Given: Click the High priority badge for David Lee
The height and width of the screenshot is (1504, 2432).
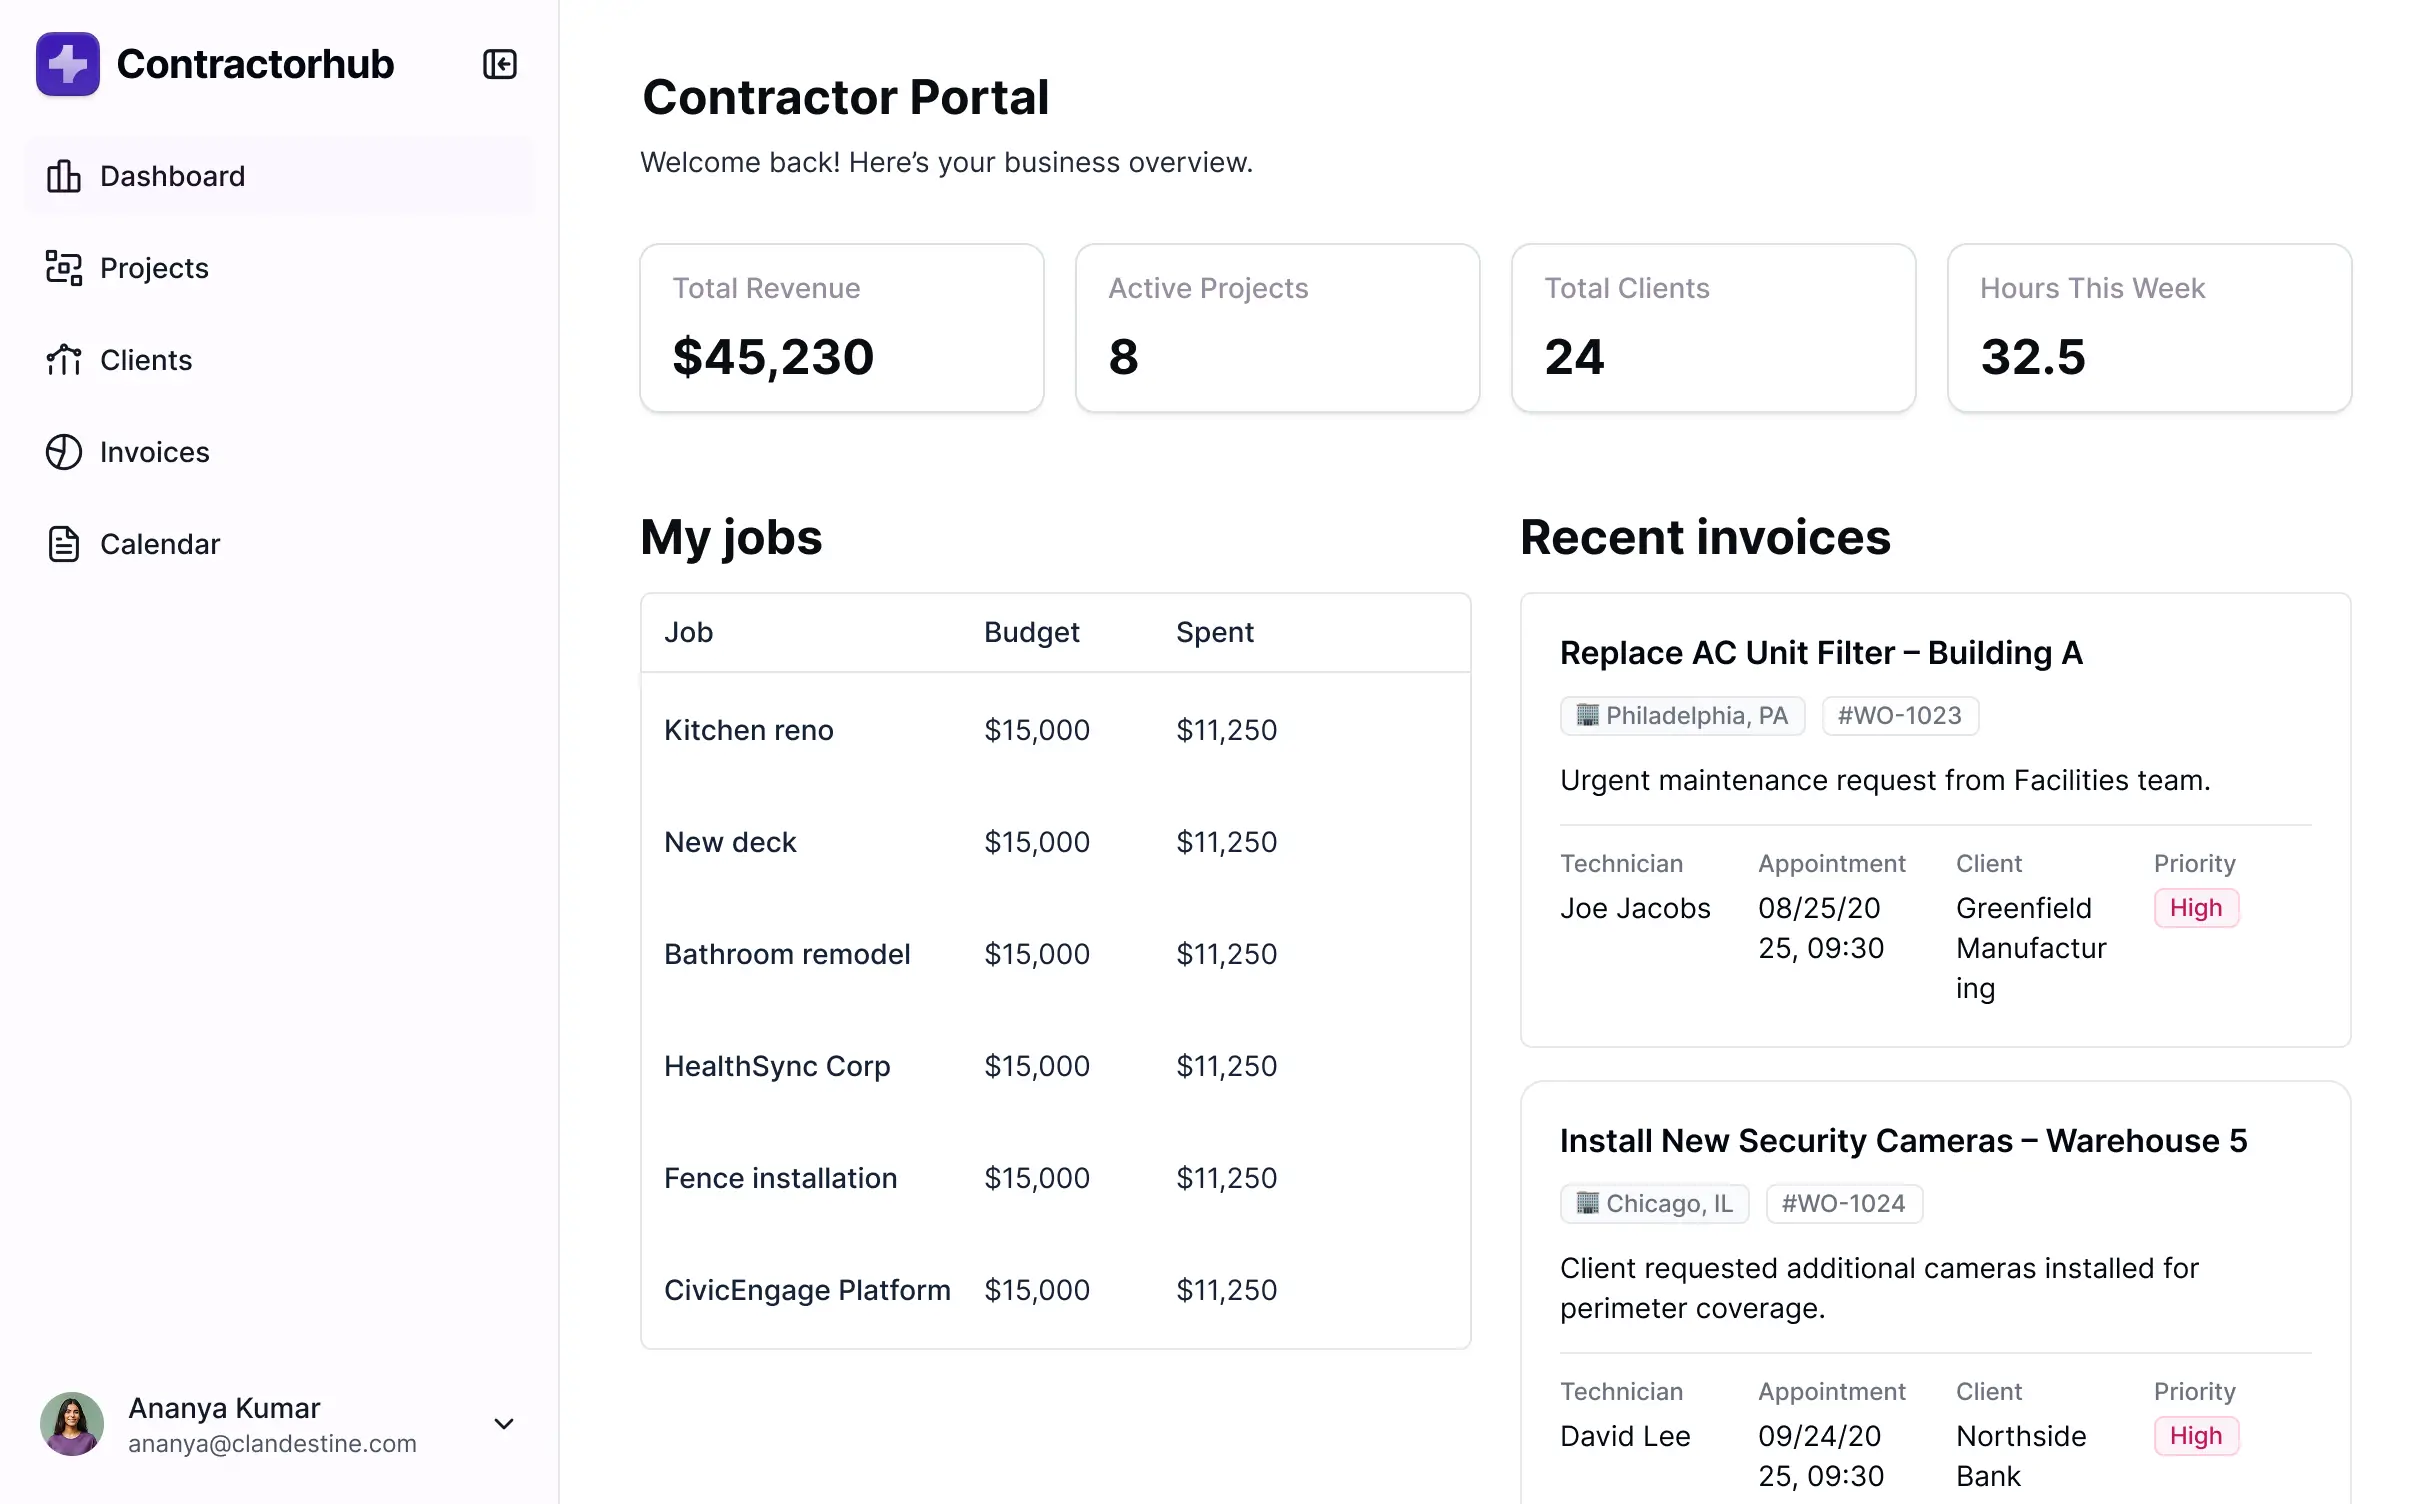Looking at the screenshot, I should tap(2196, 1435).
